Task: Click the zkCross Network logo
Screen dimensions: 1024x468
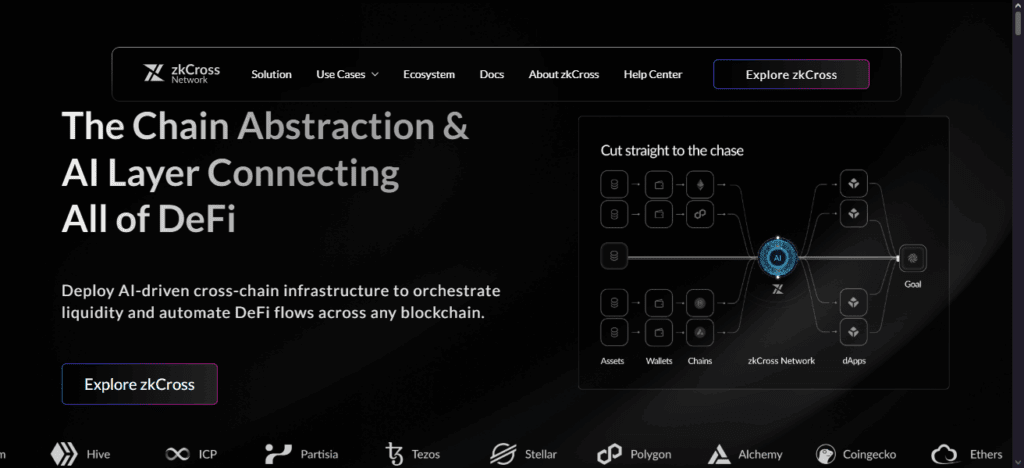Action: [182, 73]
